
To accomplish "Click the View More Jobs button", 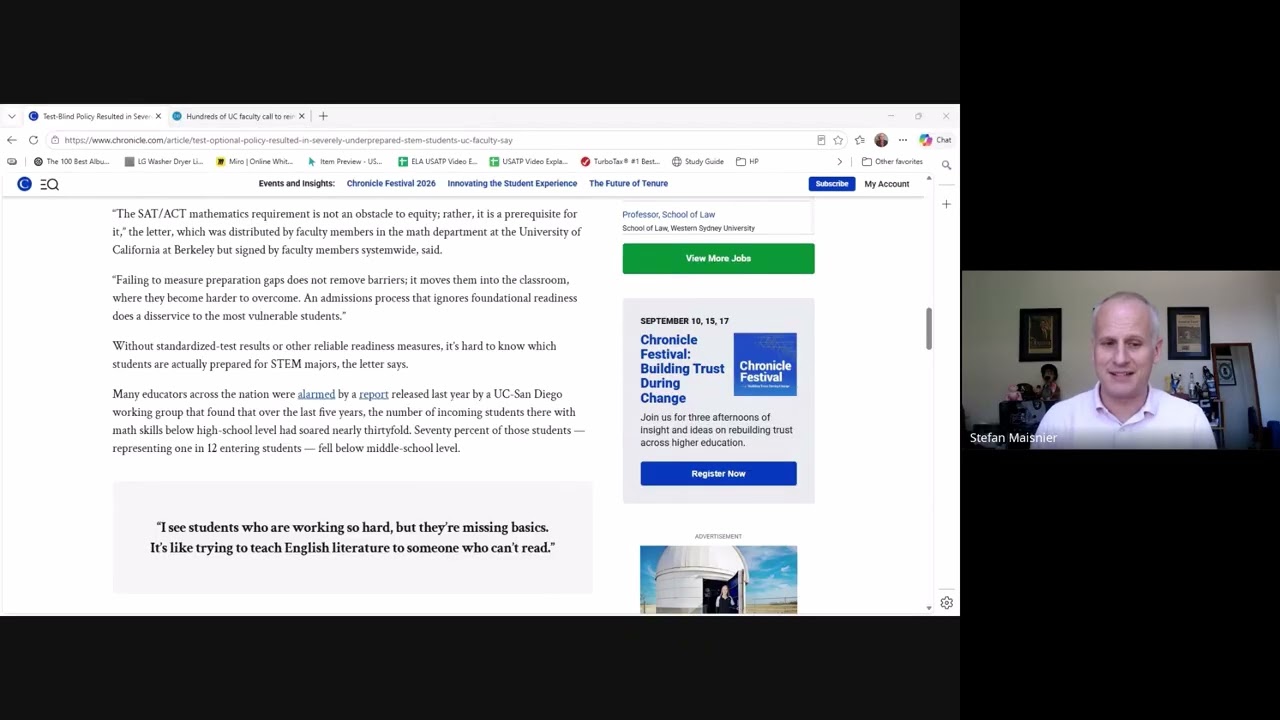I will click(x=718, y=258).
